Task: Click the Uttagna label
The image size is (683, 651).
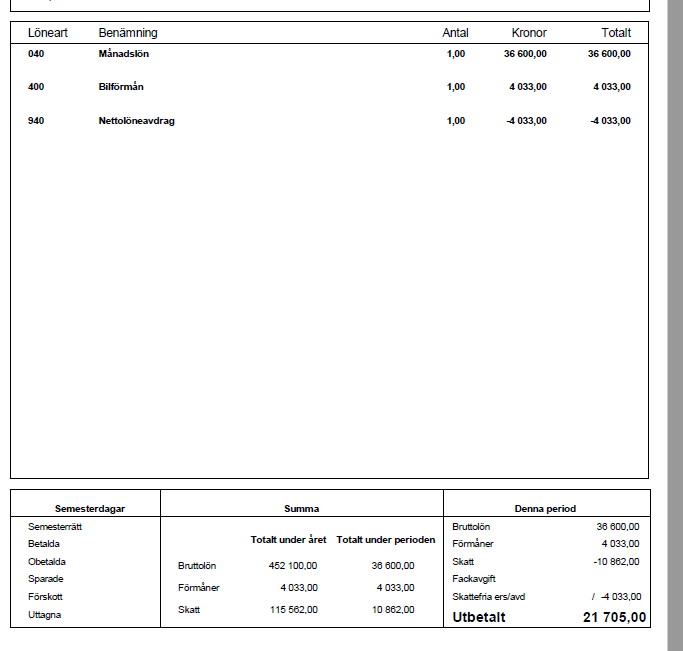Action: tap(44, 615)
